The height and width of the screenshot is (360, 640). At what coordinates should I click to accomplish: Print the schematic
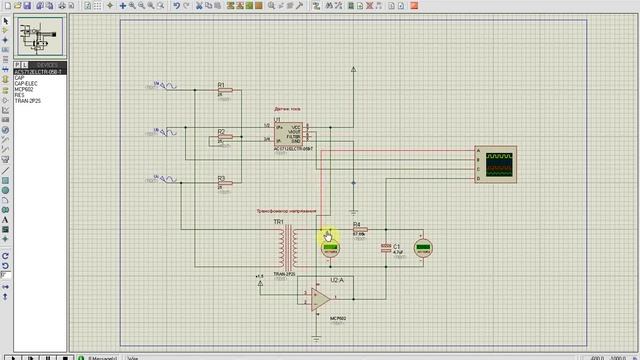pyautogui.click(x=62, y=6)
